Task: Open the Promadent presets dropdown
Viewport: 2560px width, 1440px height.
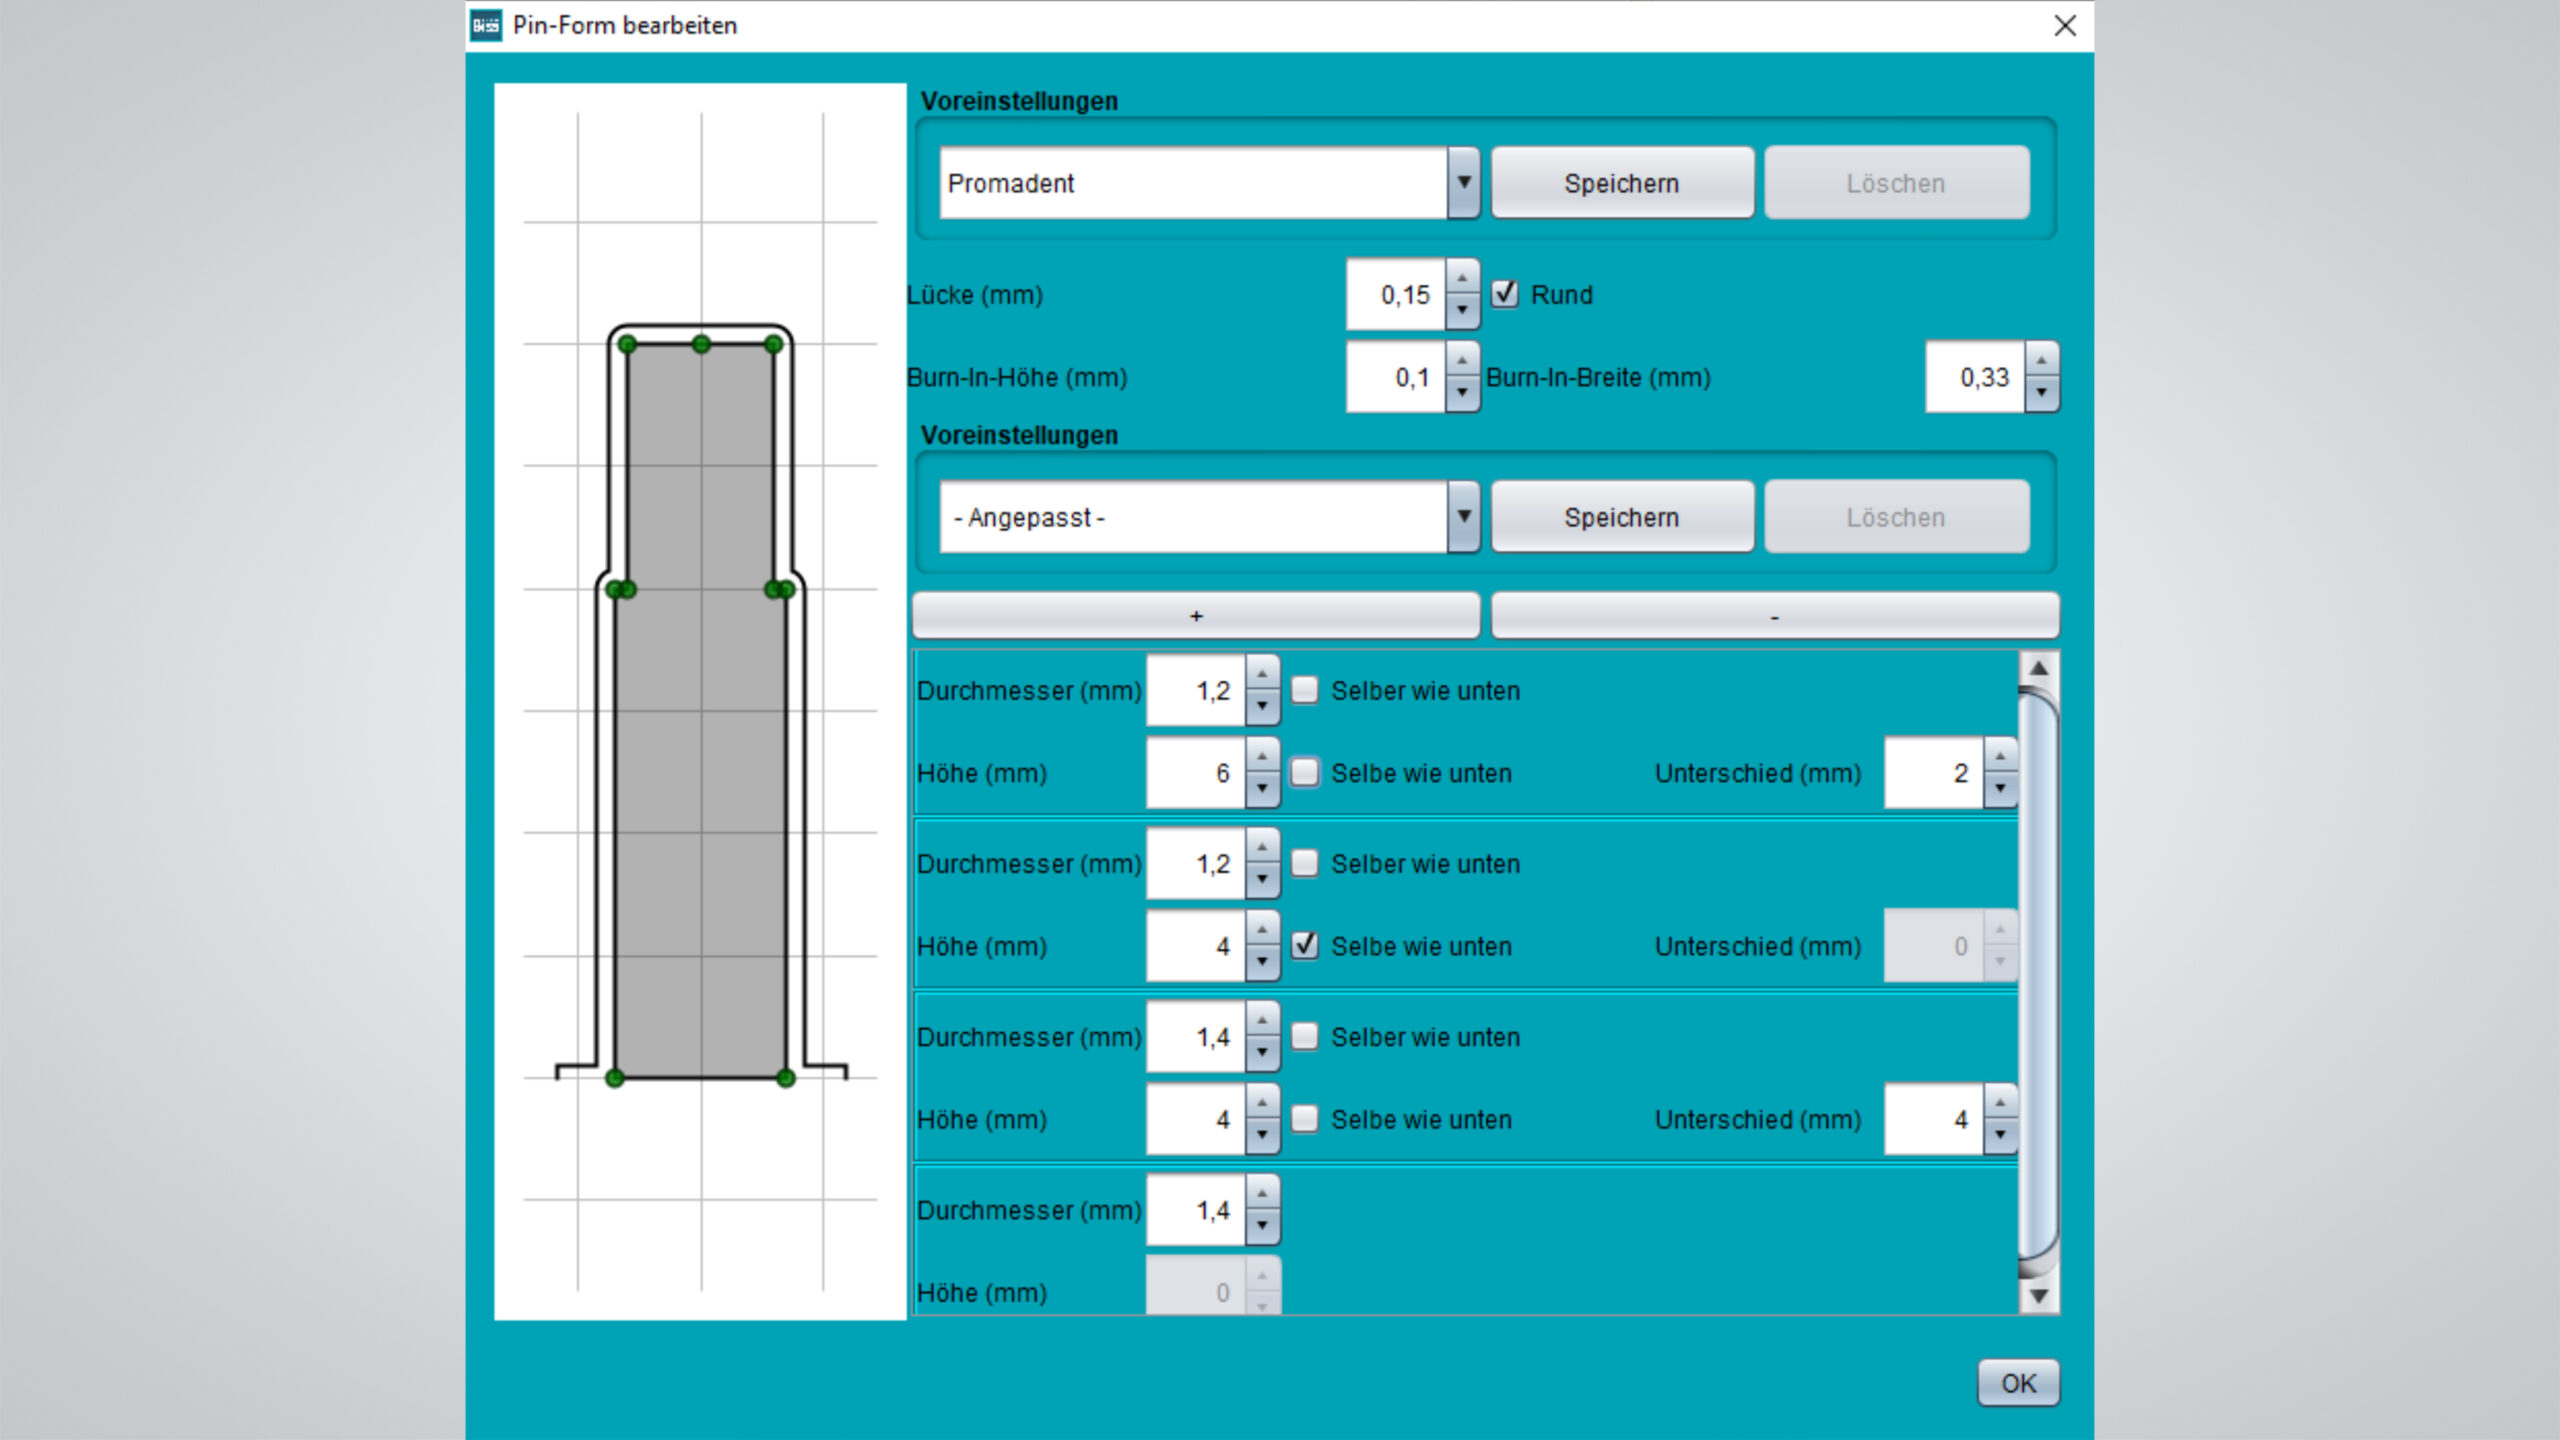Action: click(1463, 183)
